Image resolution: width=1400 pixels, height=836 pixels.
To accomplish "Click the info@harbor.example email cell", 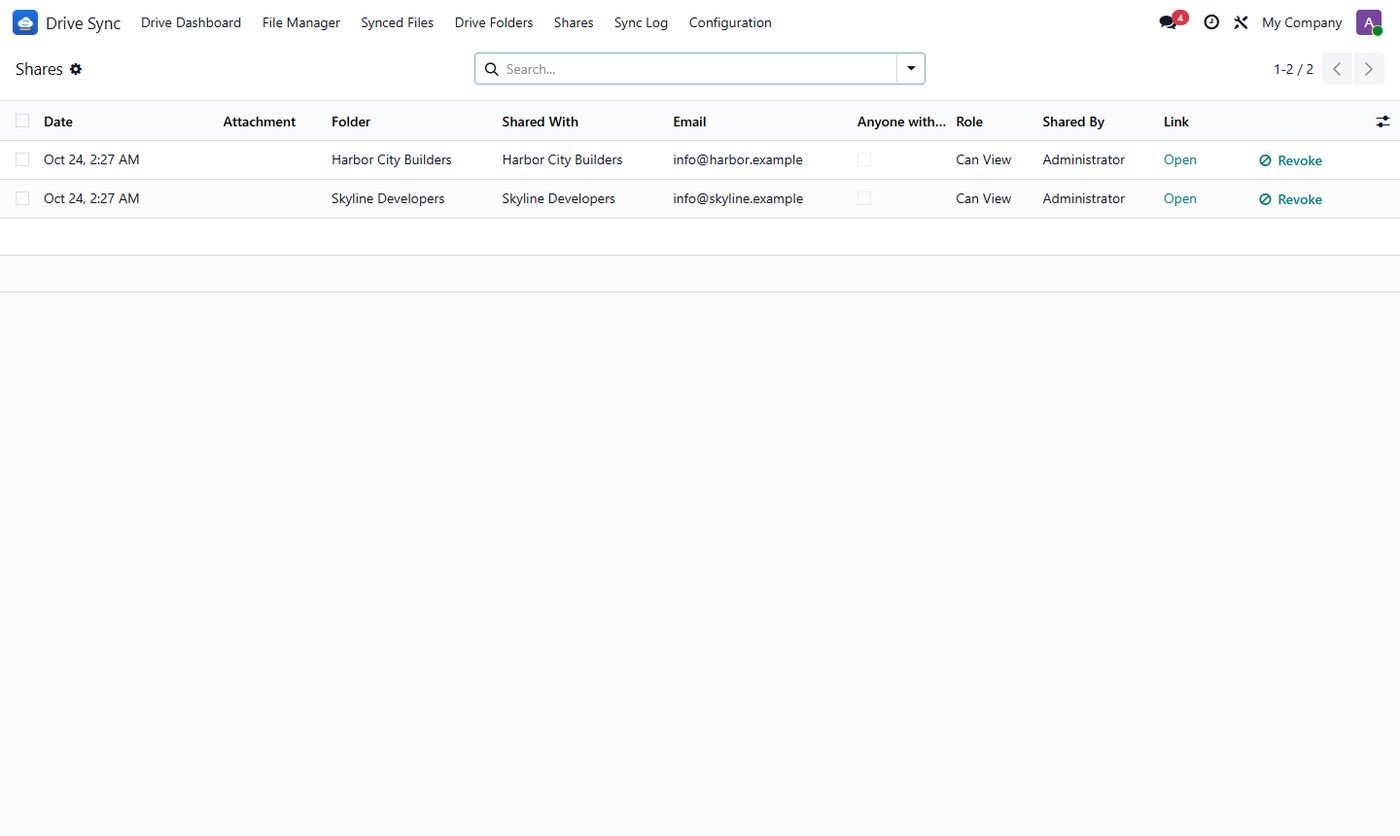I will (x=738, y=159).
